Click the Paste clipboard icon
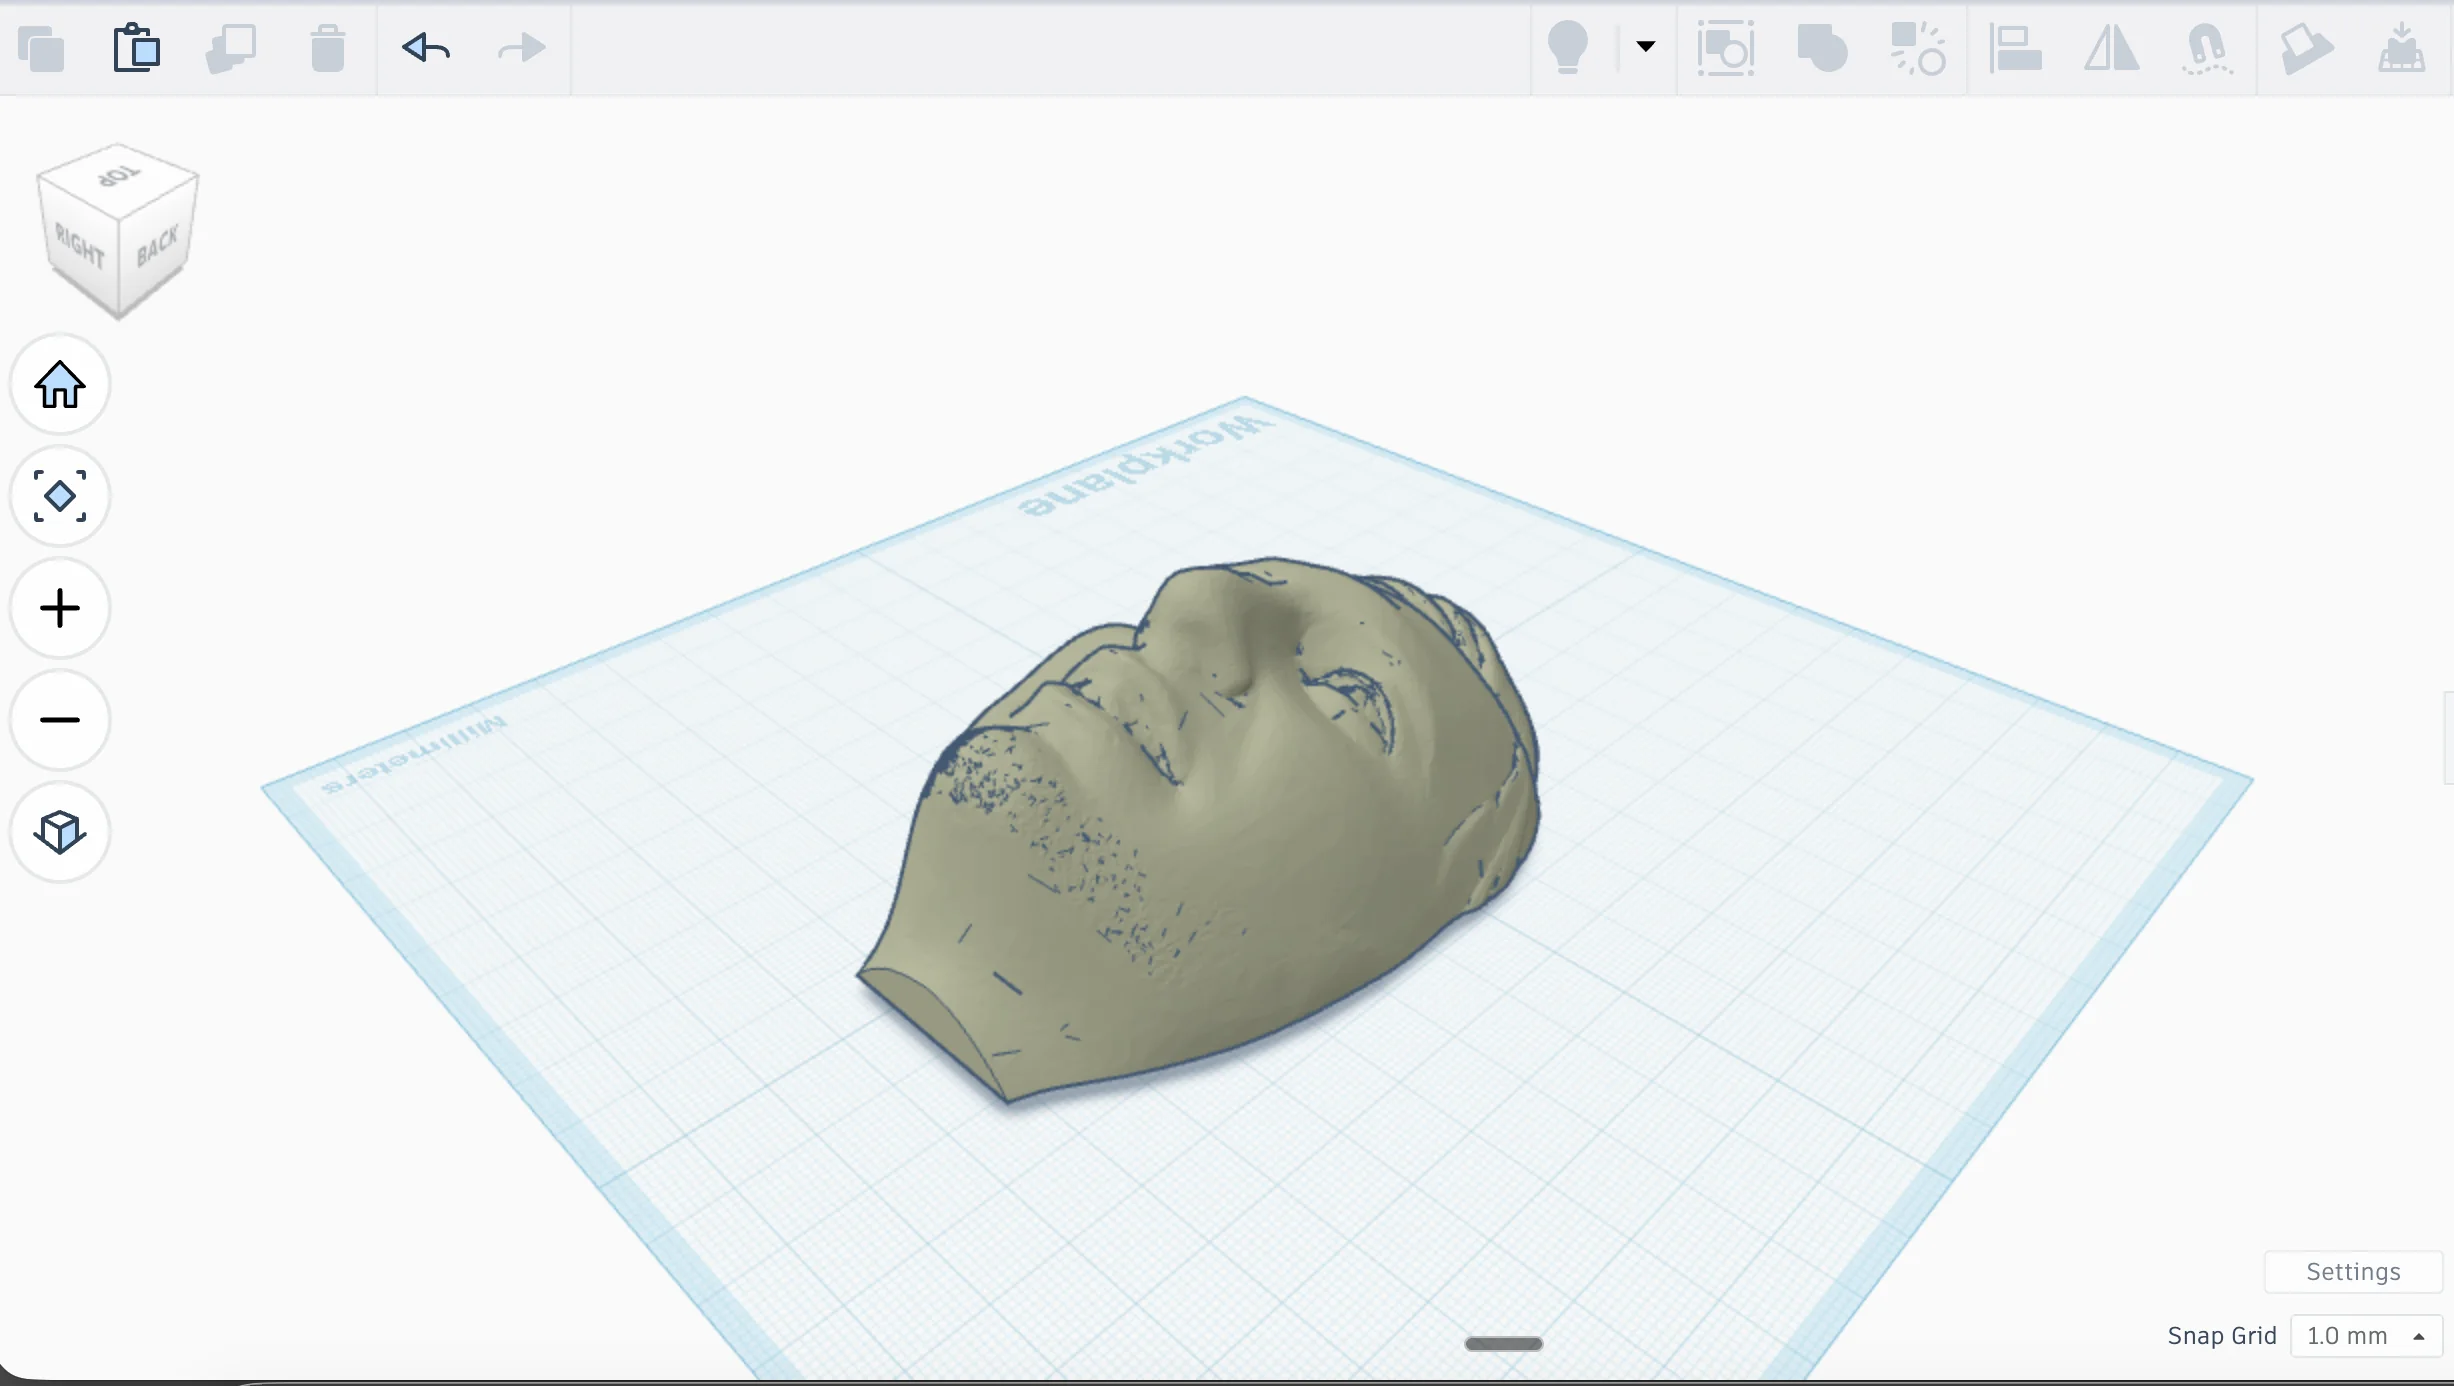Viewport: 2454px width, 1386px height. click(137, 48)
